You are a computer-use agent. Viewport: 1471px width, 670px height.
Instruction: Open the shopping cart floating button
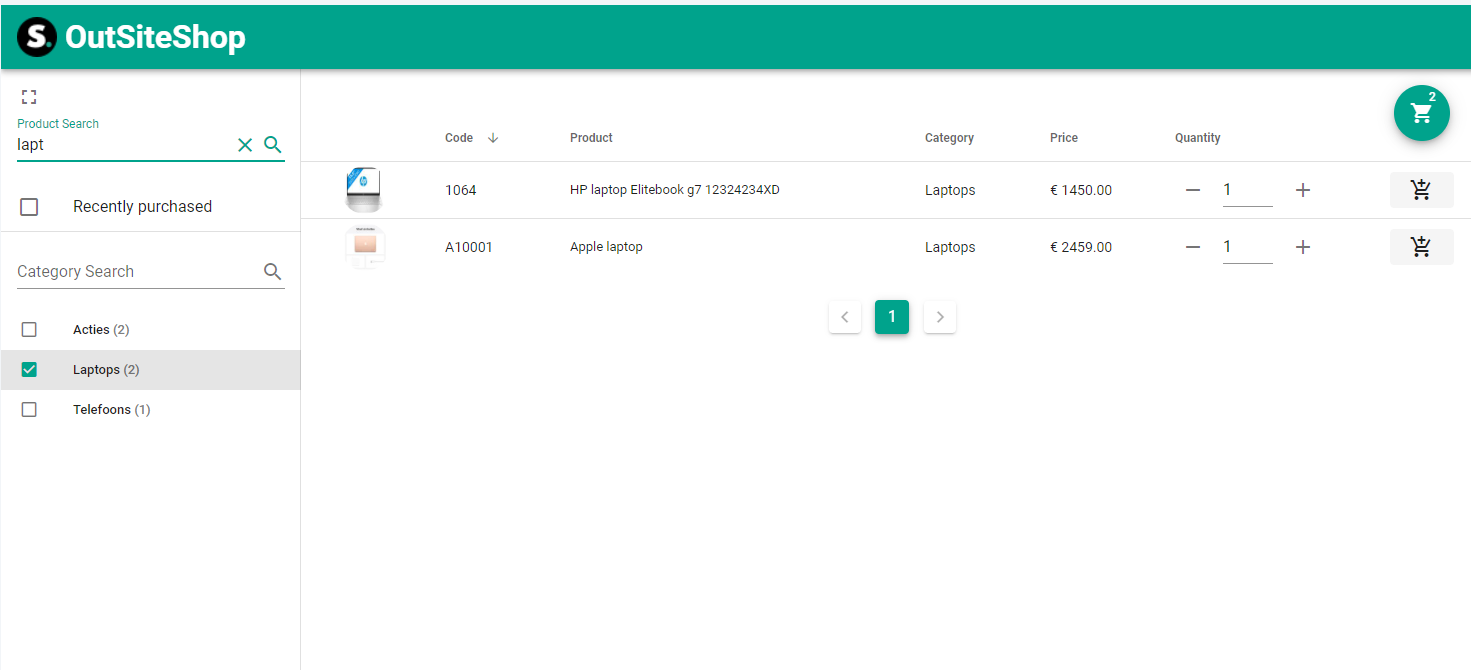pos(1421,113)
